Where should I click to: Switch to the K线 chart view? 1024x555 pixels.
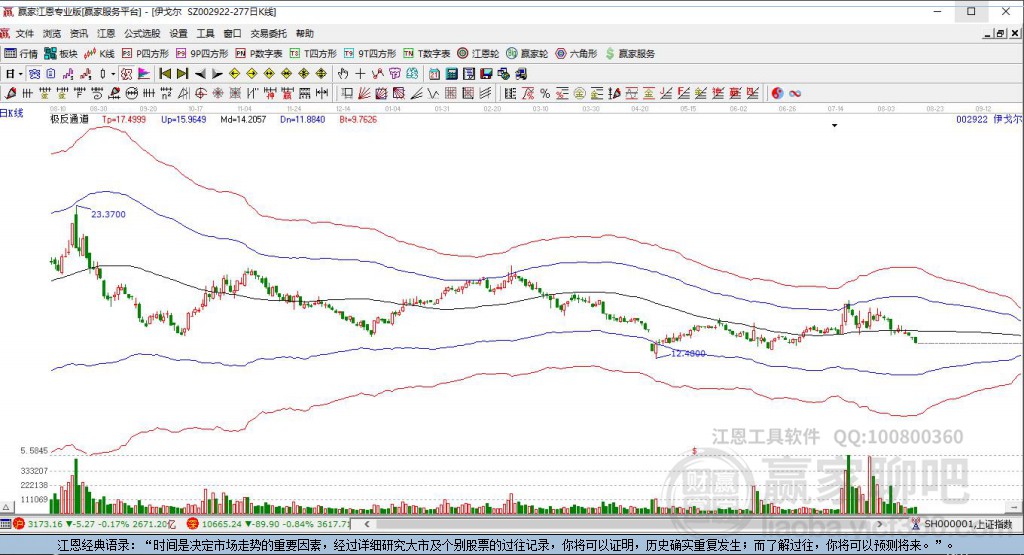(x=99, y=54)
